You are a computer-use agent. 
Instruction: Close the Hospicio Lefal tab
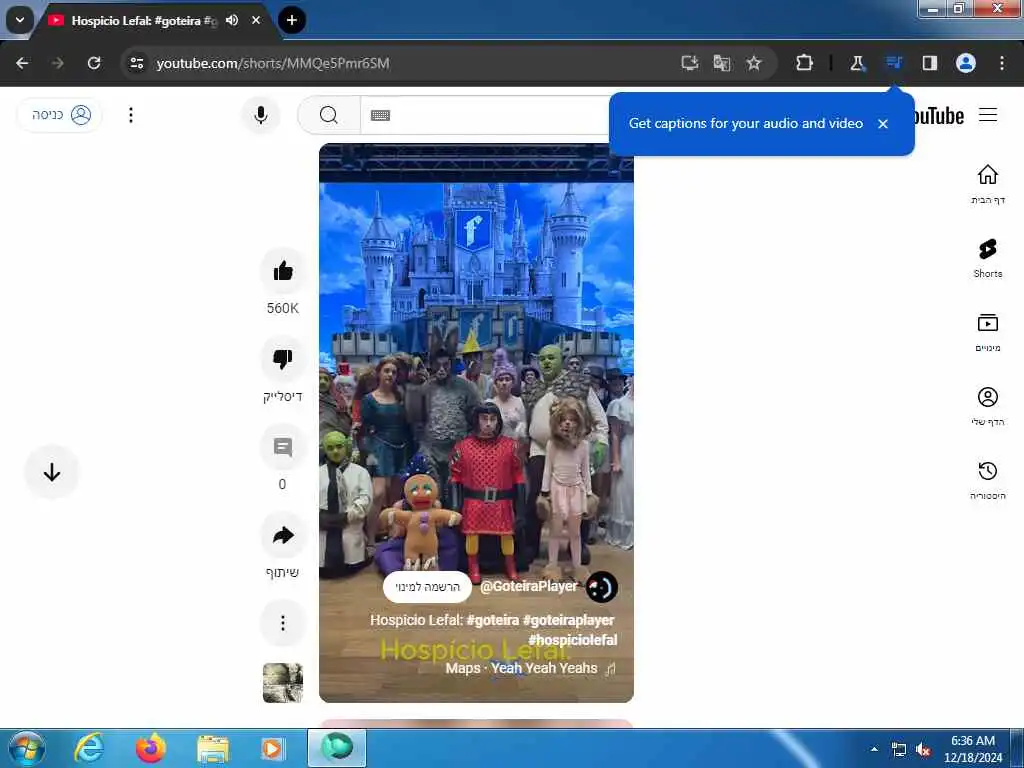(x=256, y=20)
